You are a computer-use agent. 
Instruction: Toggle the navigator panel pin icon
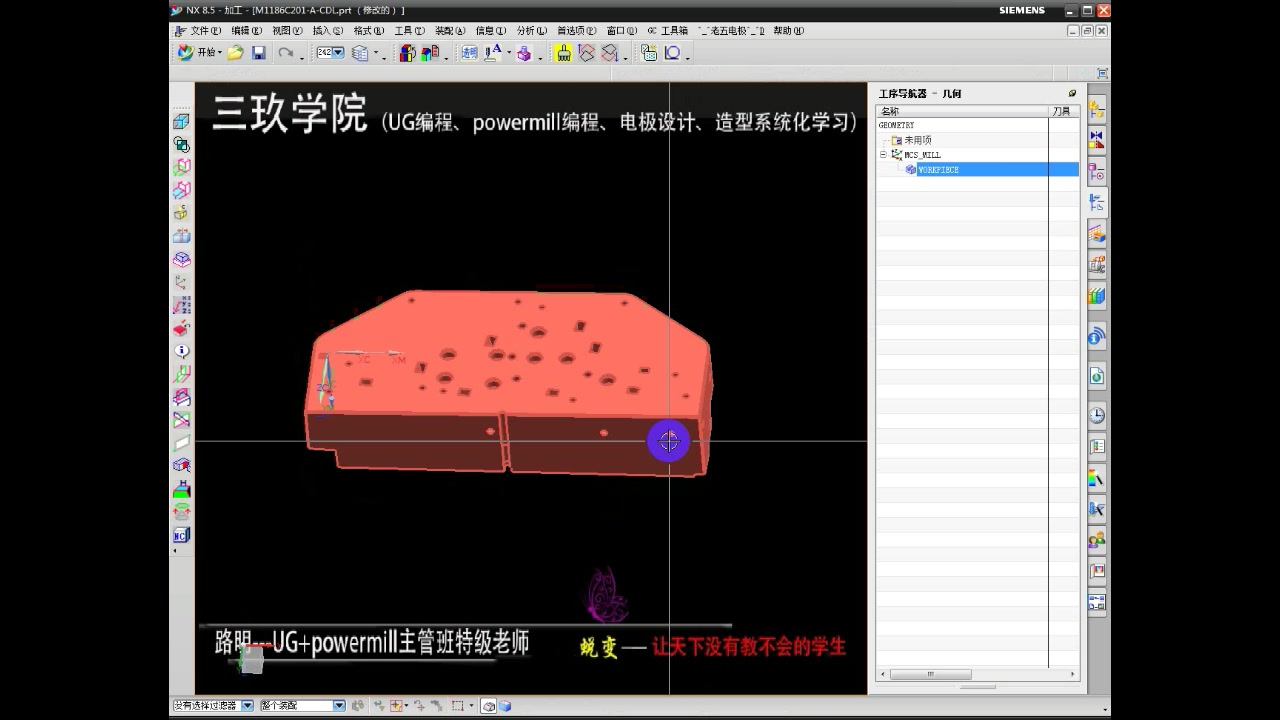pyautogui.click(x=1073, y=93)
